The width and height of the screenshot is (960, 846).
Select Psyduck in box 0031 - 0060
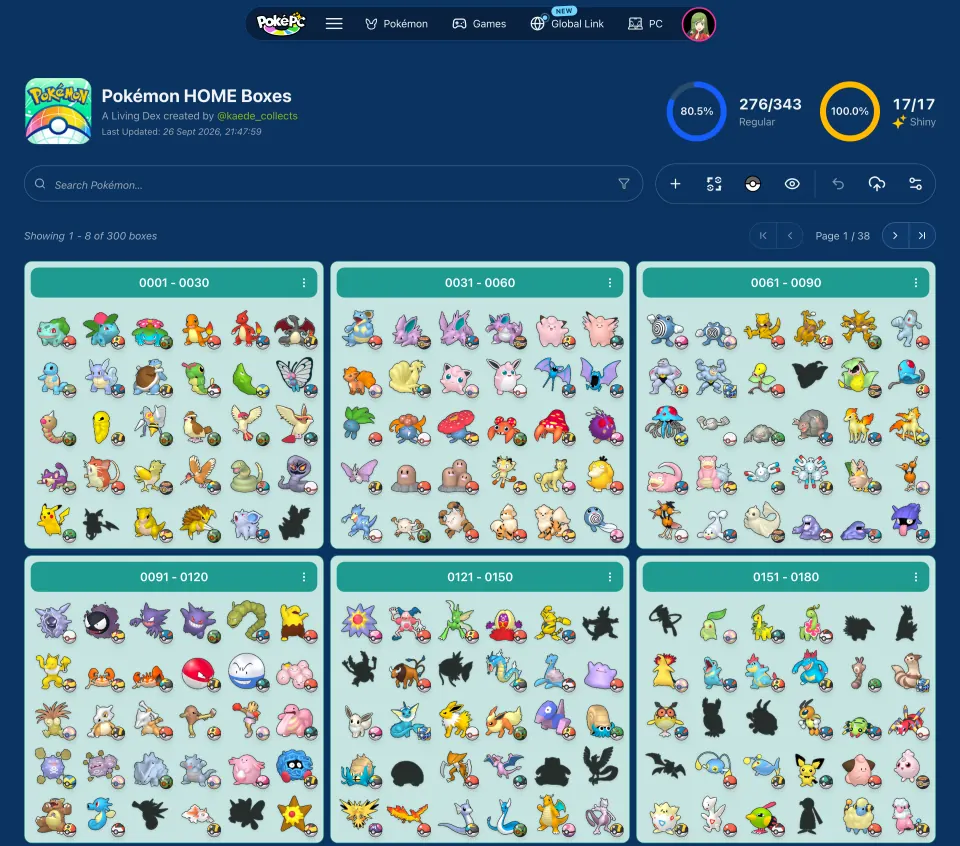click(x=604, y=474)
